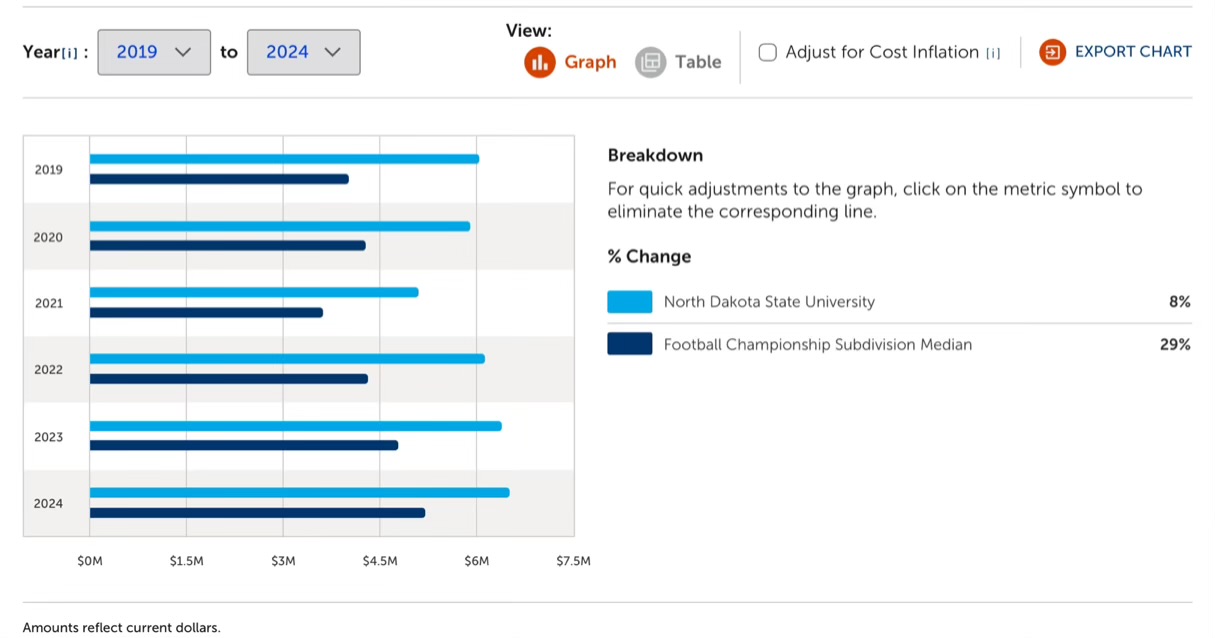Image resolution: width=1215 pixels, height=638 pixels.
Task: Click the gray Table view icon
Action: [x=650, y=62]
